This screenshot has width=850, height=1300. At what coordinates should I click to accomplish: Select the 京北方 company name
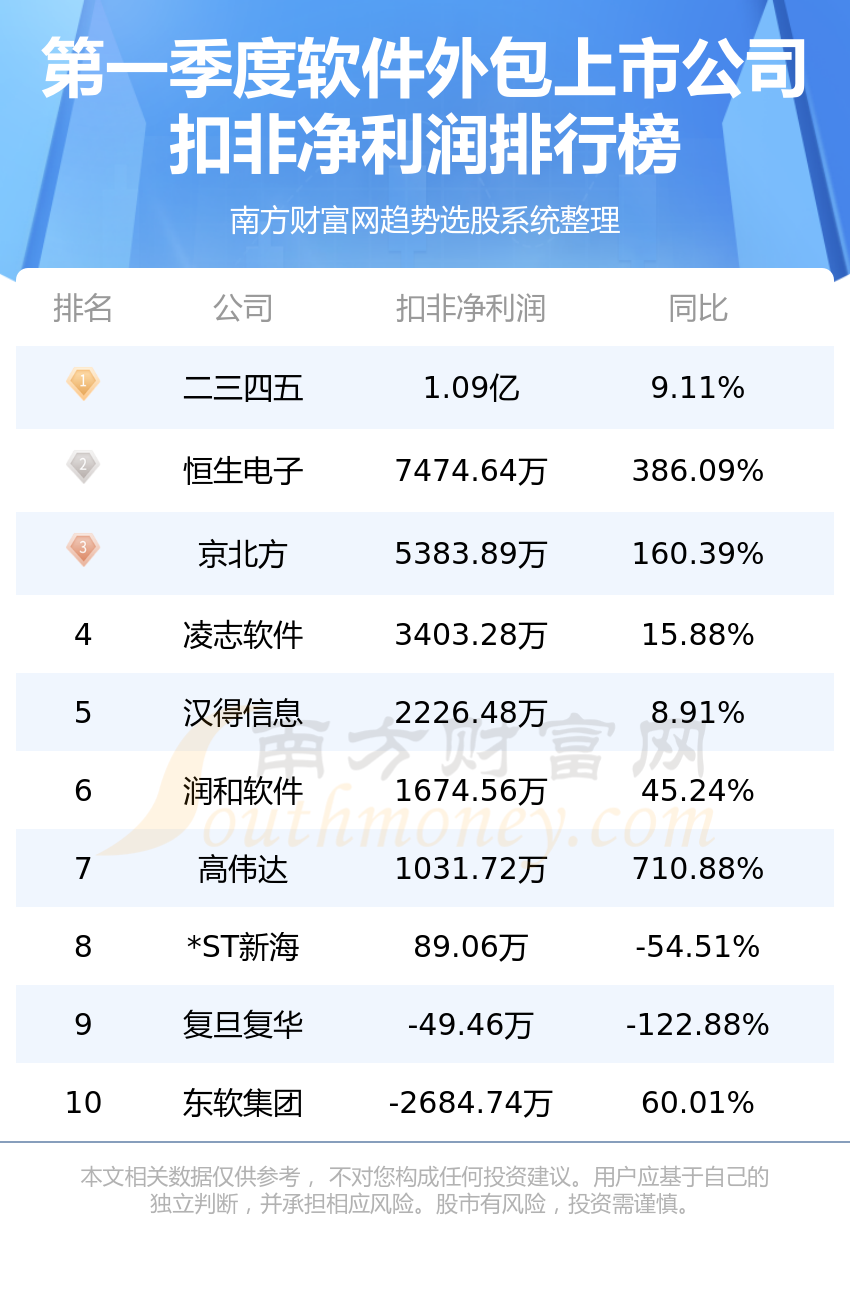pos(243,554)
